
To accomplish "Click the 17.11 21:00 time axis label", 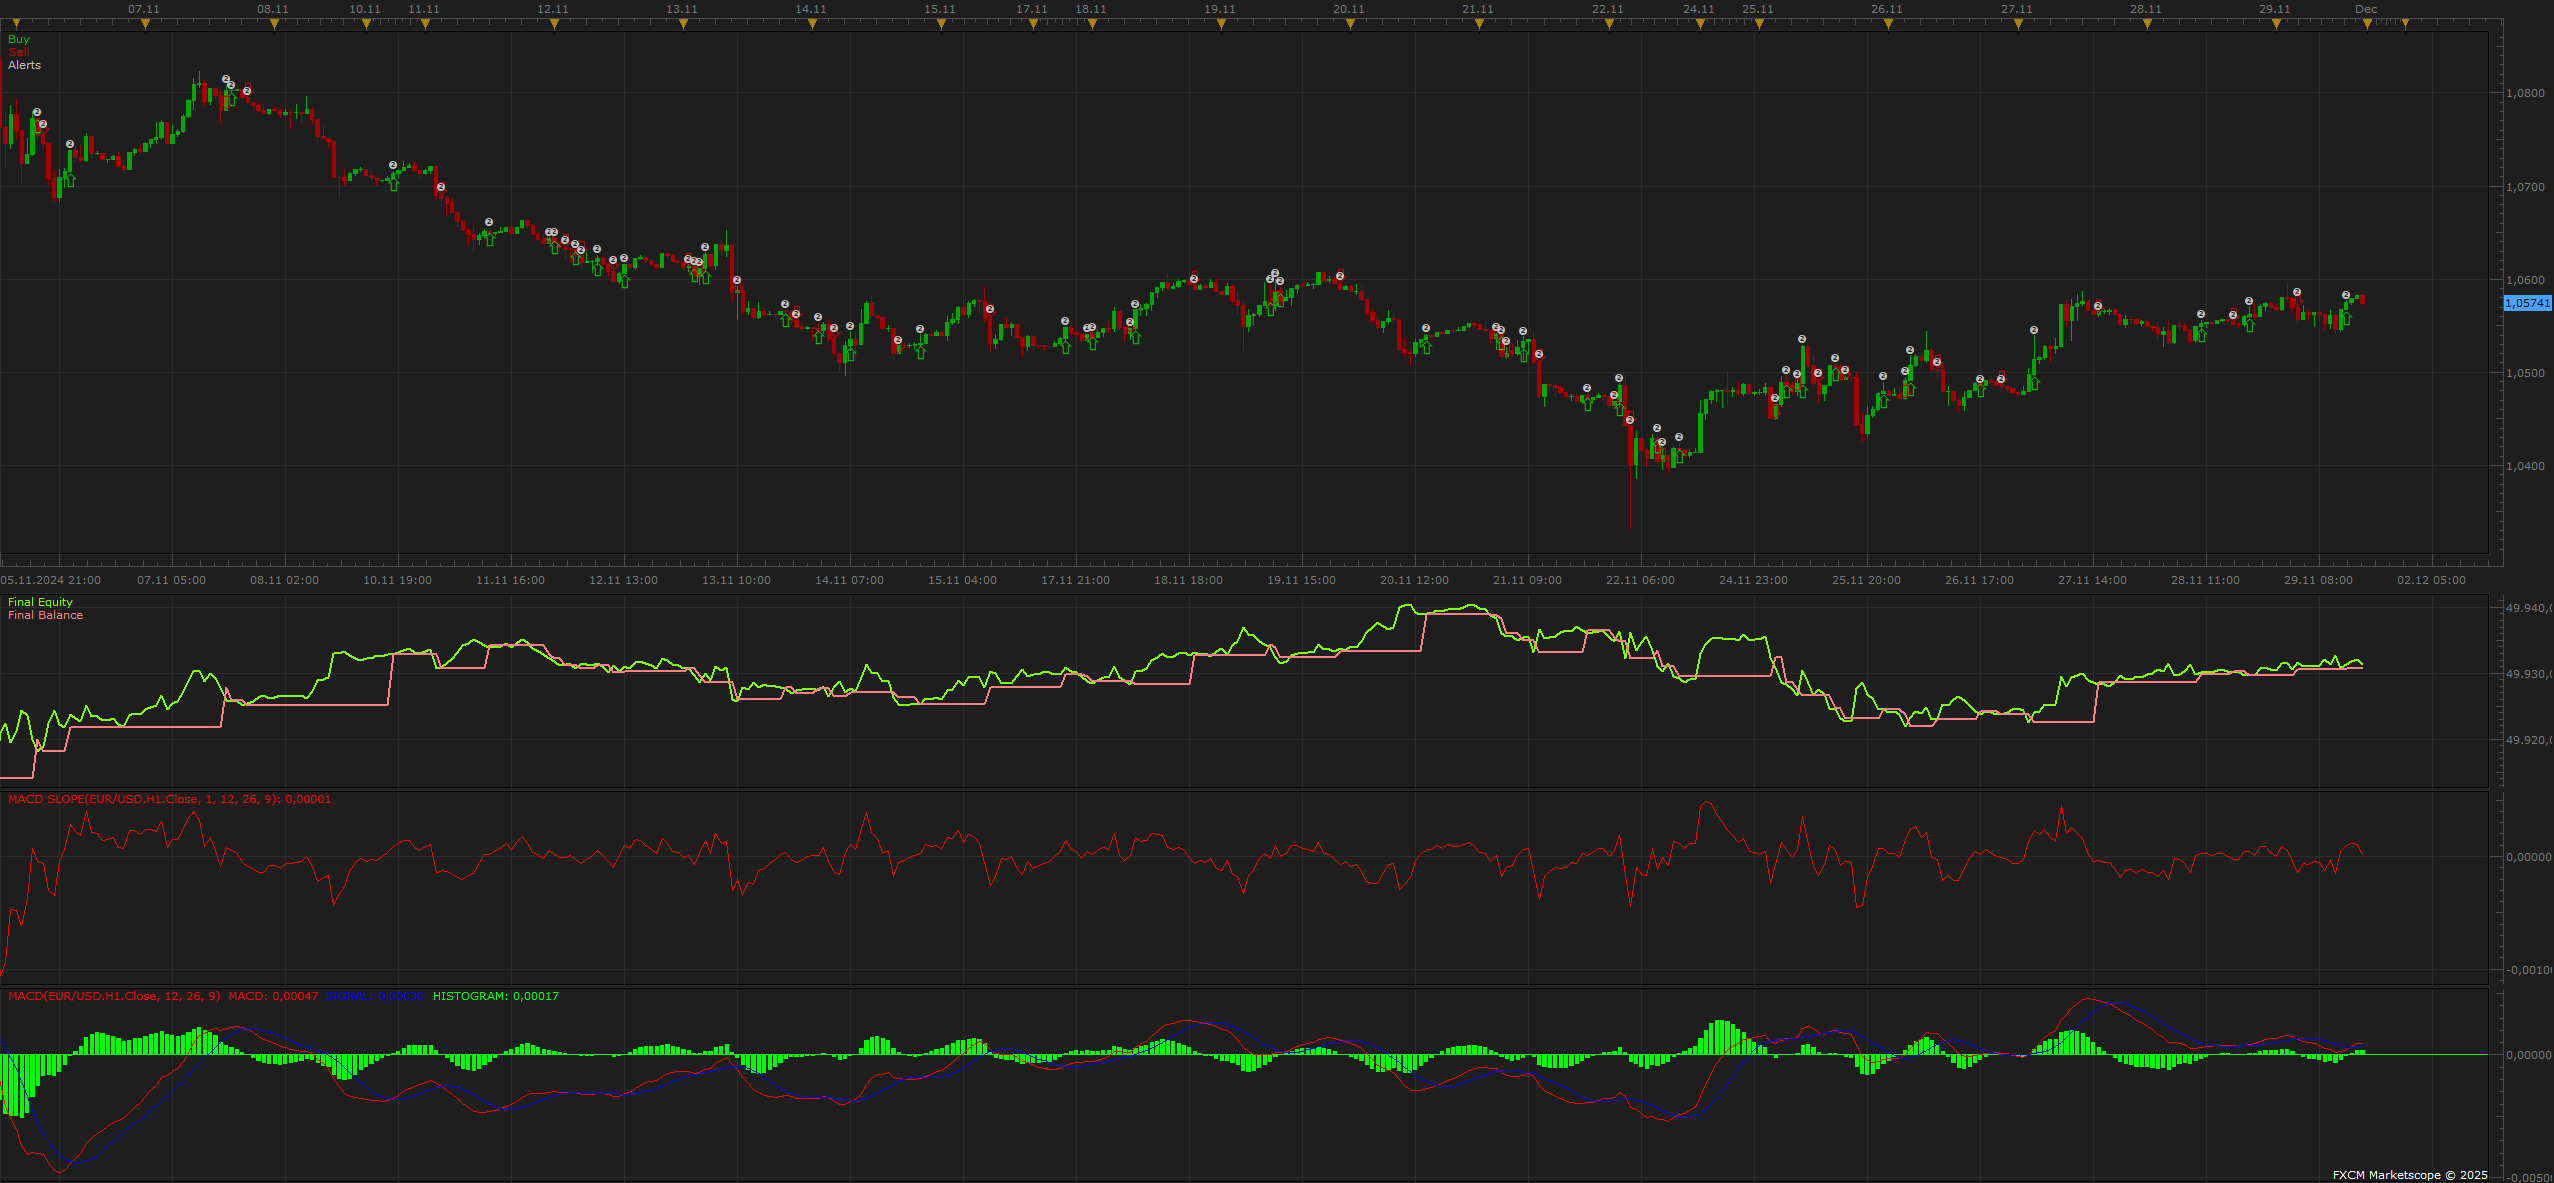I will coord(1076,580).
